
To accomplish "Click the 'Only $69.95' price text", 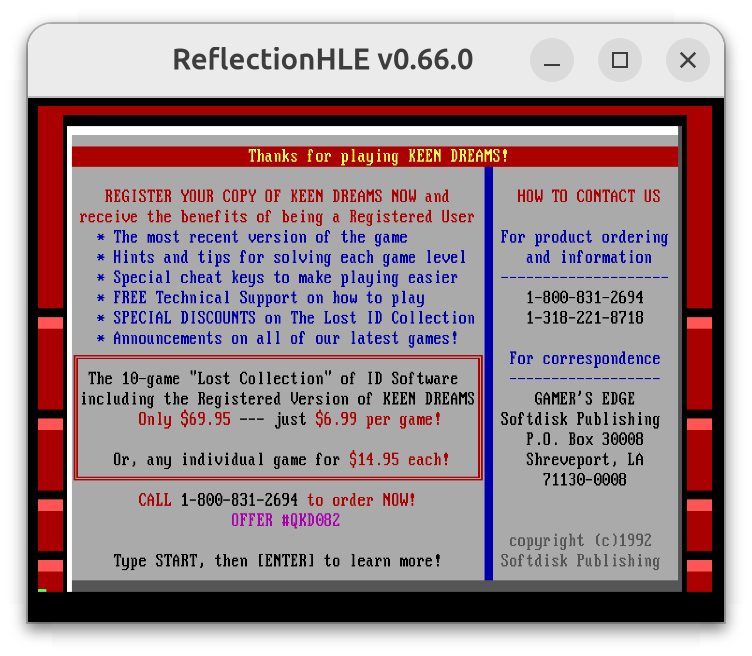I will [184, 419].
